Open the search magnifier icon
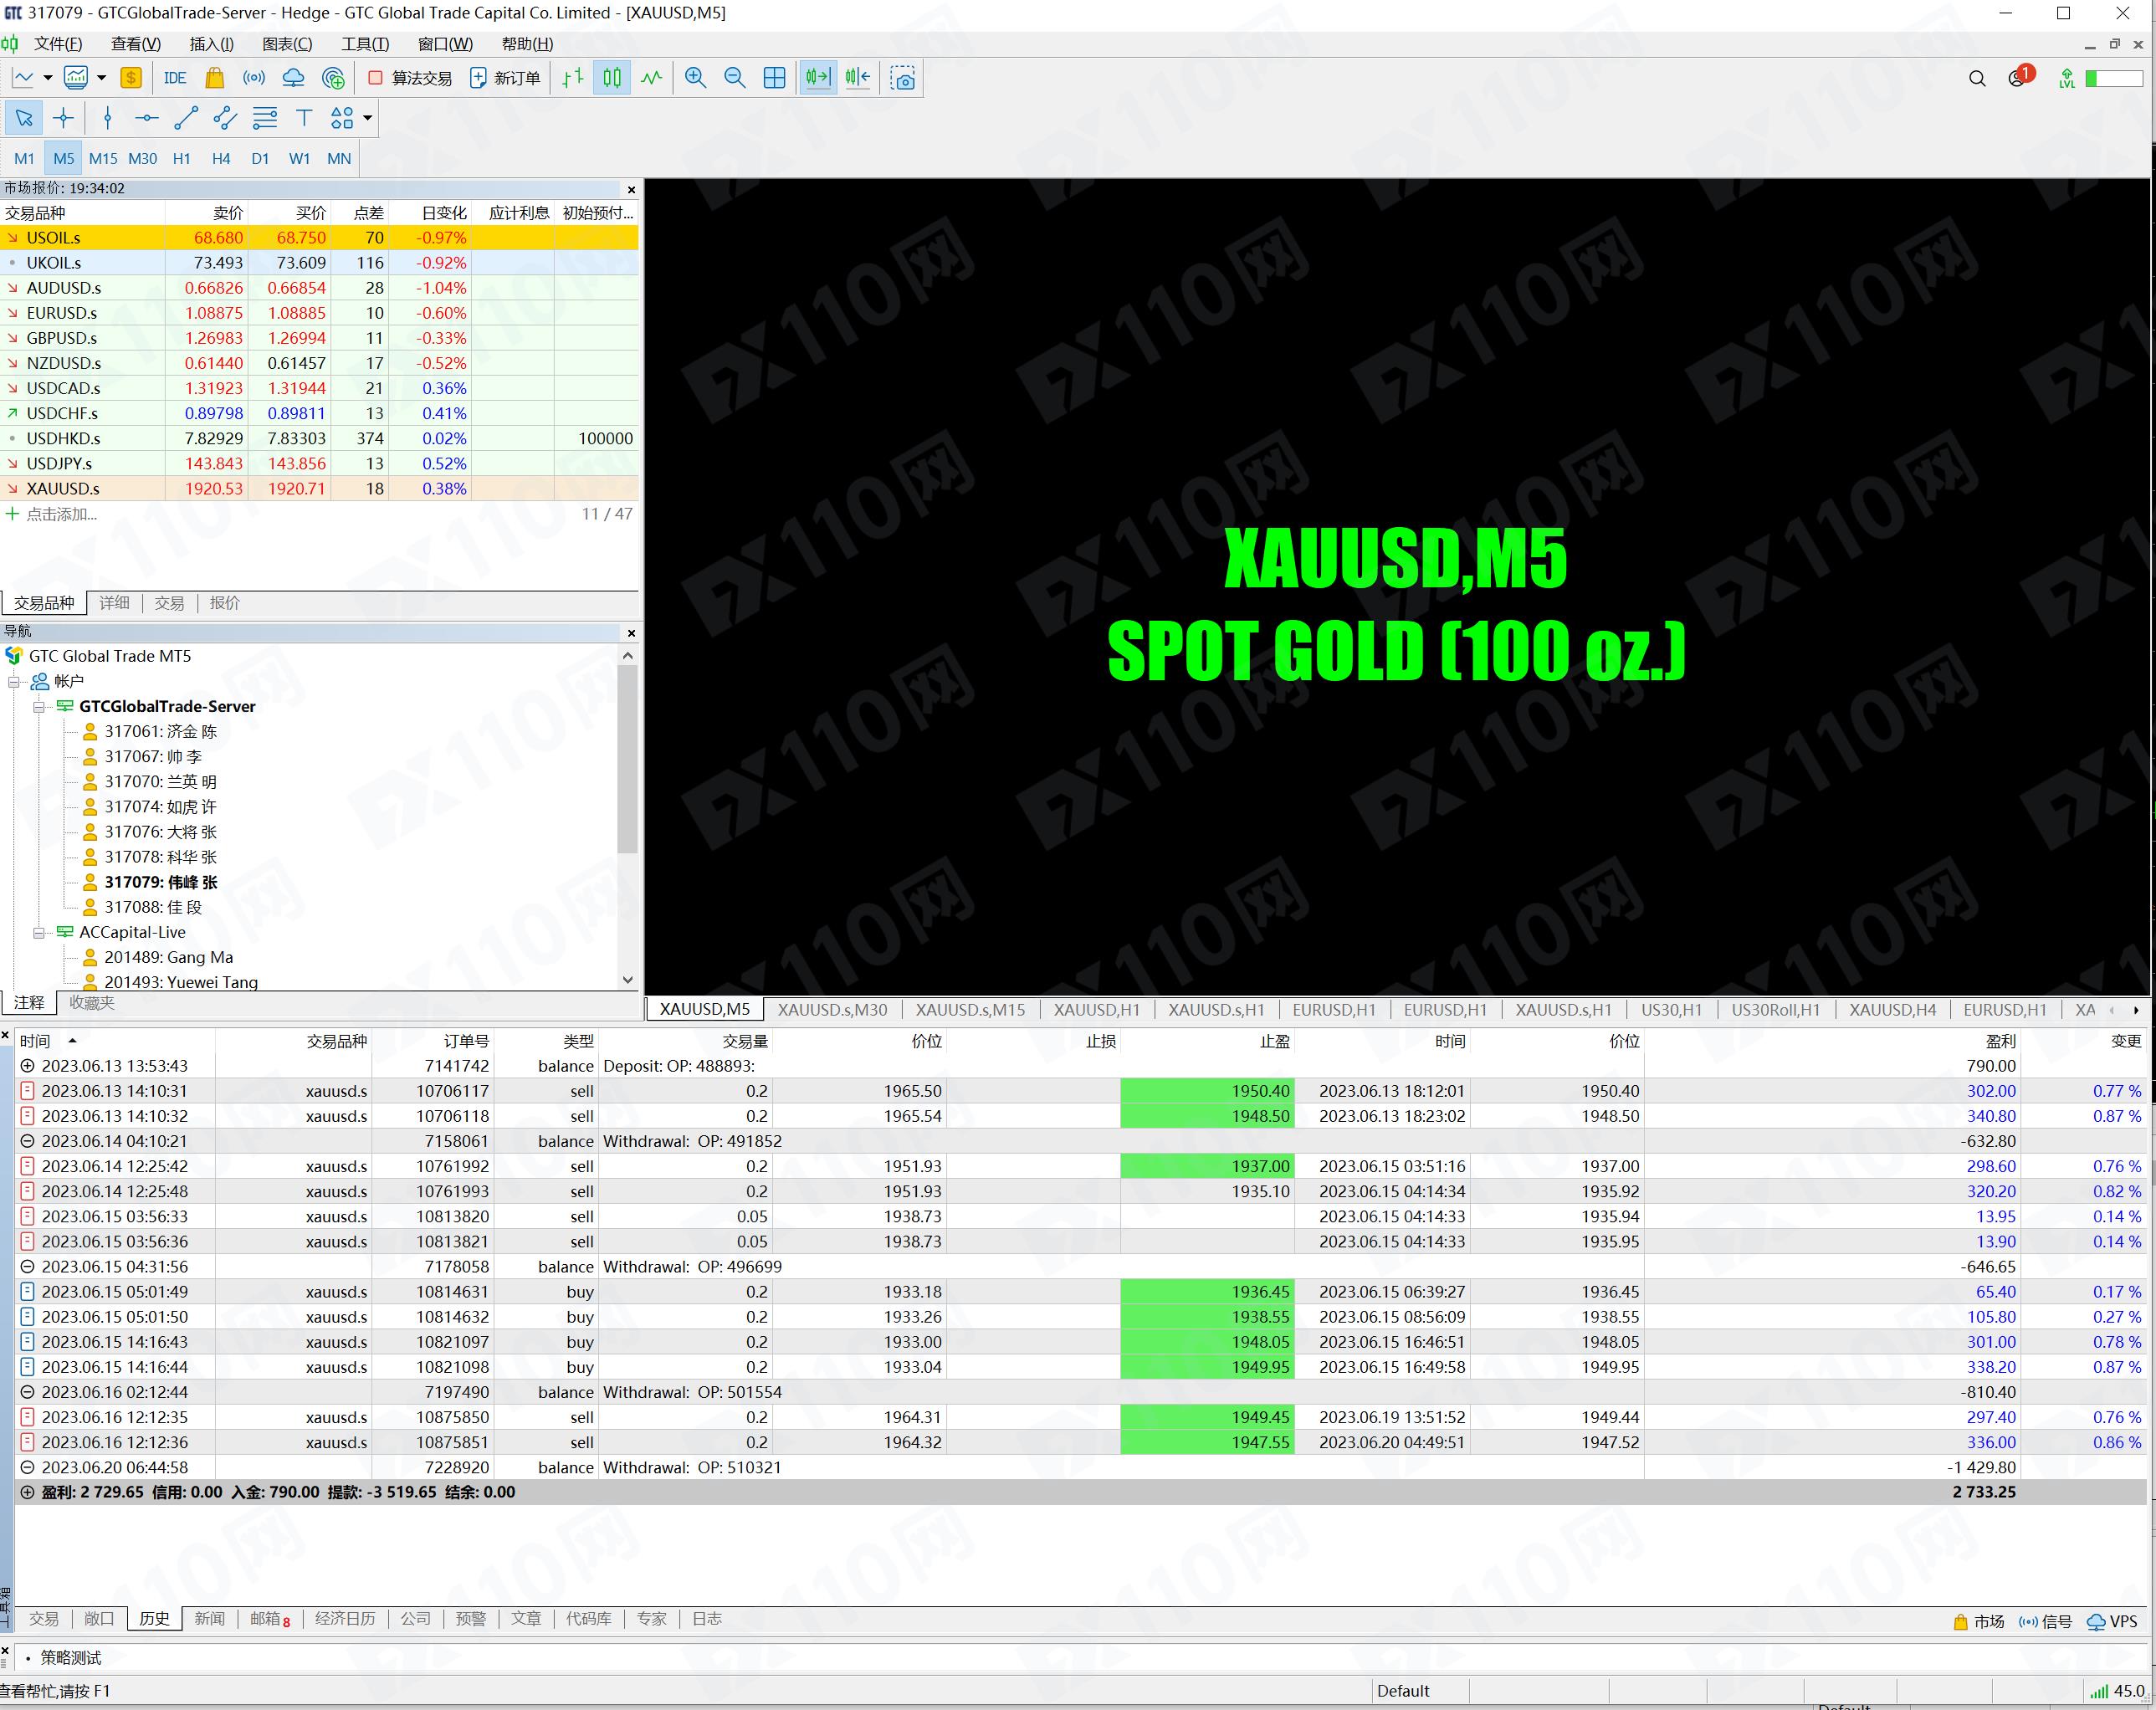Viewport: 2156px width, 1710px height. tap(1976, 78)
